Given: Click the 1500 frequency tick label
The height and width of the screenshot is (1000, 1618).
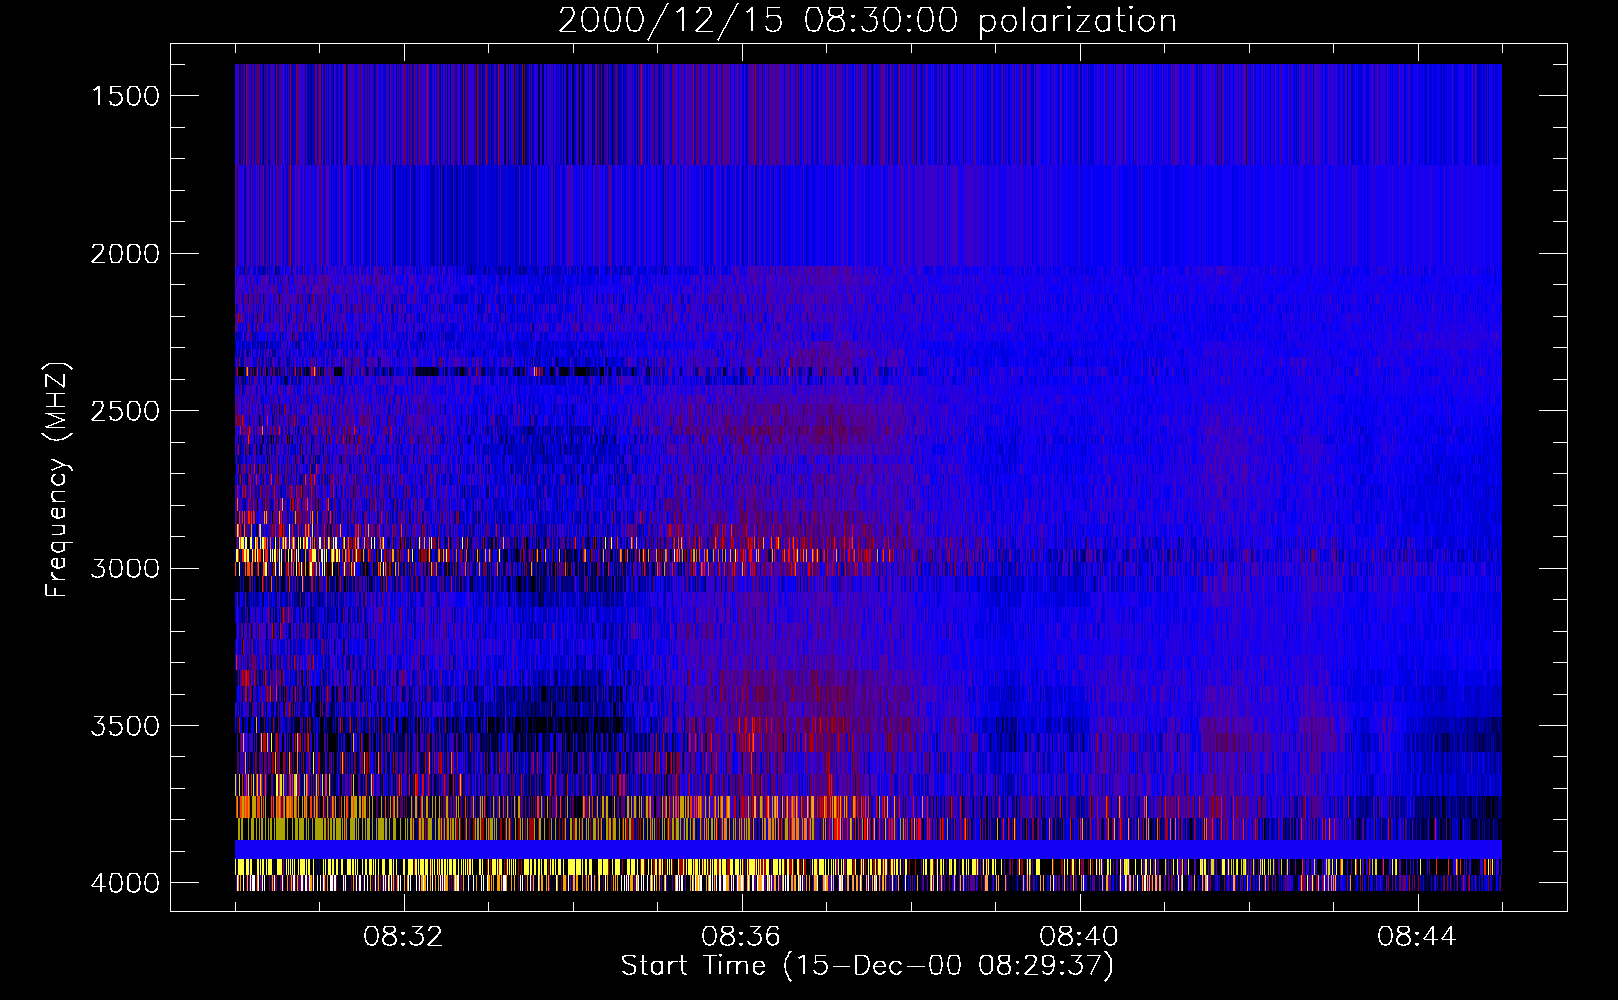Looking at the screenshot, I should coord(125,96).
